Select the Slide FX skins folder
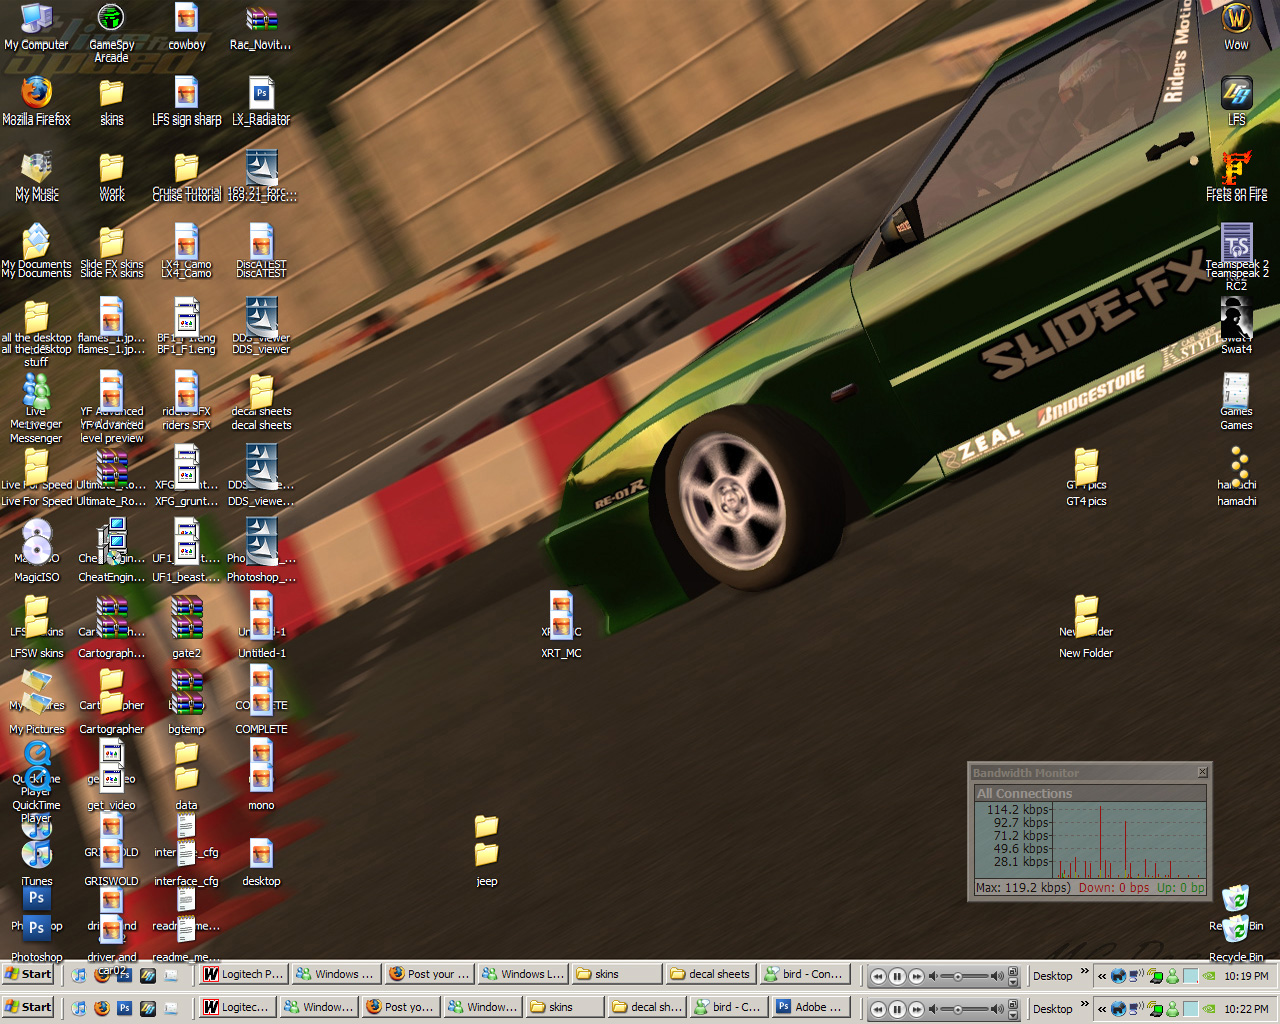The image size is (1280, 1024). 111,251
